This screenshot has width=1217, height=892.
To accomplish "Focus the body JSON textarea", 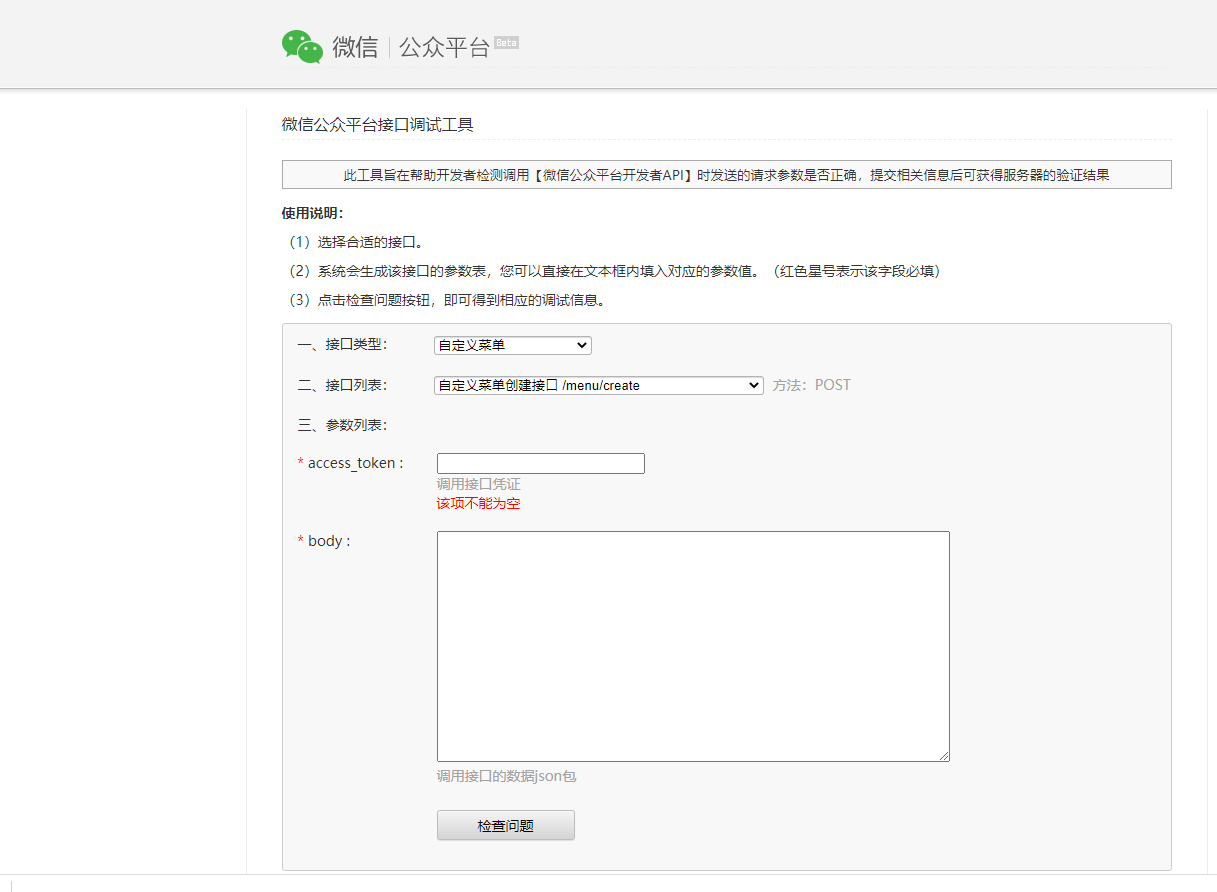I will (x=693, y=646).
